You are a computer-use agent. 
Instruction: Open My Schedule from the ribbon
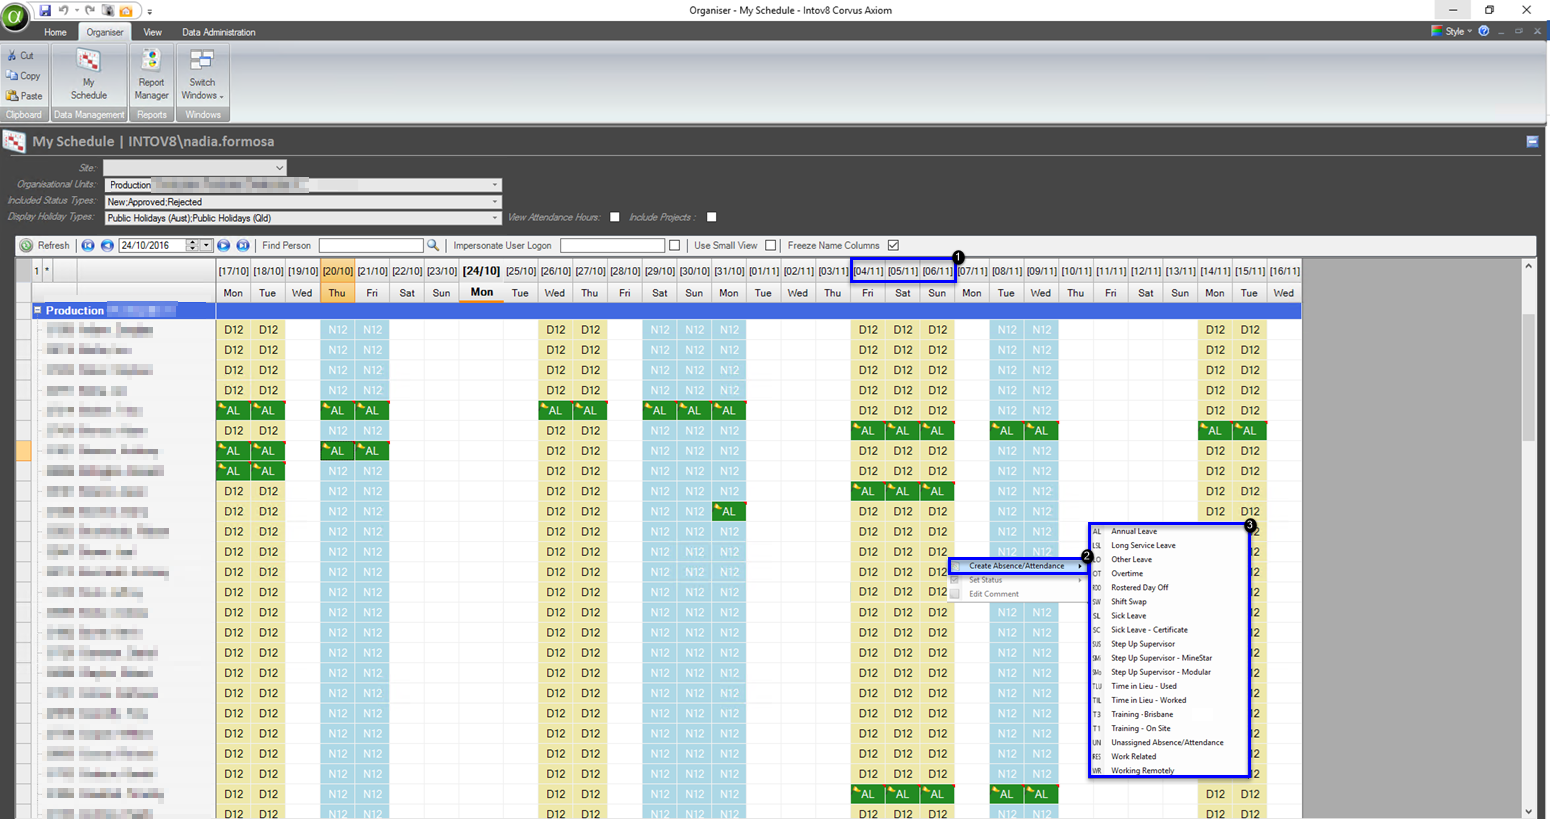(x=89, y=75)
